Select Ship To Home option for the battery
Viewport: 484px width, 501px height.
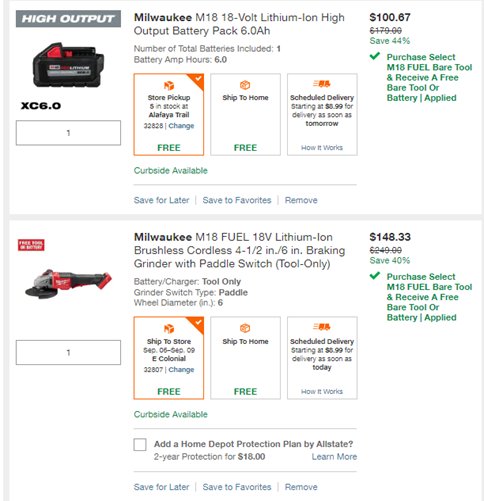tap(245, 114)
